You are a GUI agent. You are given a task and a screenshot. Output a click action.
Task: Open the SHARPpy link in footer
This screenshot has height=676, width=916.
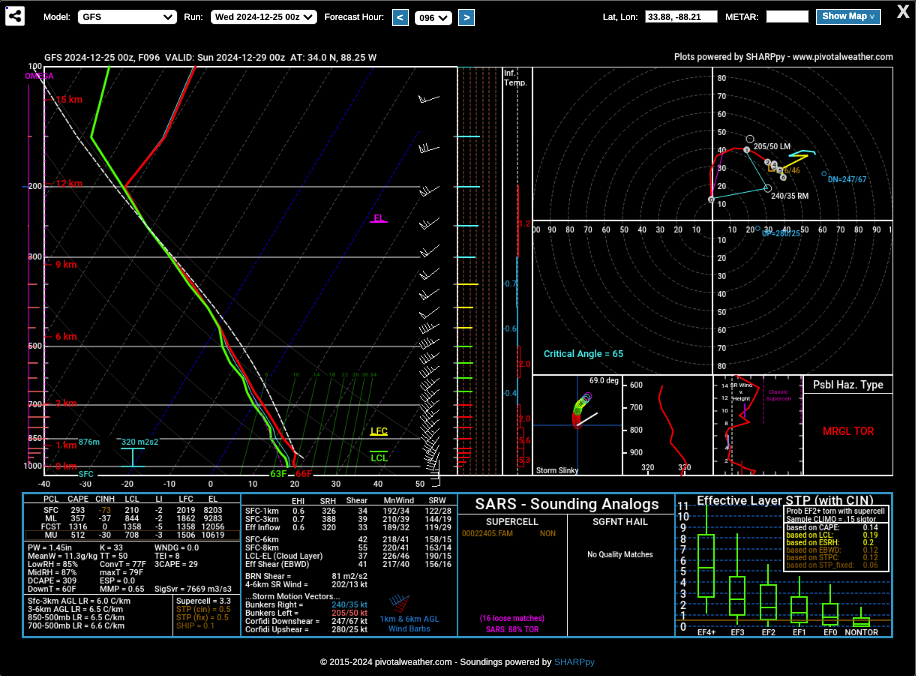coord(574,662)
